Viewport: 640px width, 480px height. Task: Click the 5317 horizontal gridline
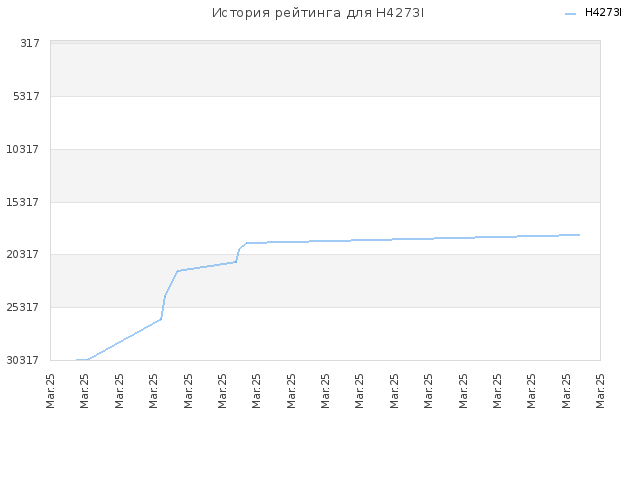point(325,96)
